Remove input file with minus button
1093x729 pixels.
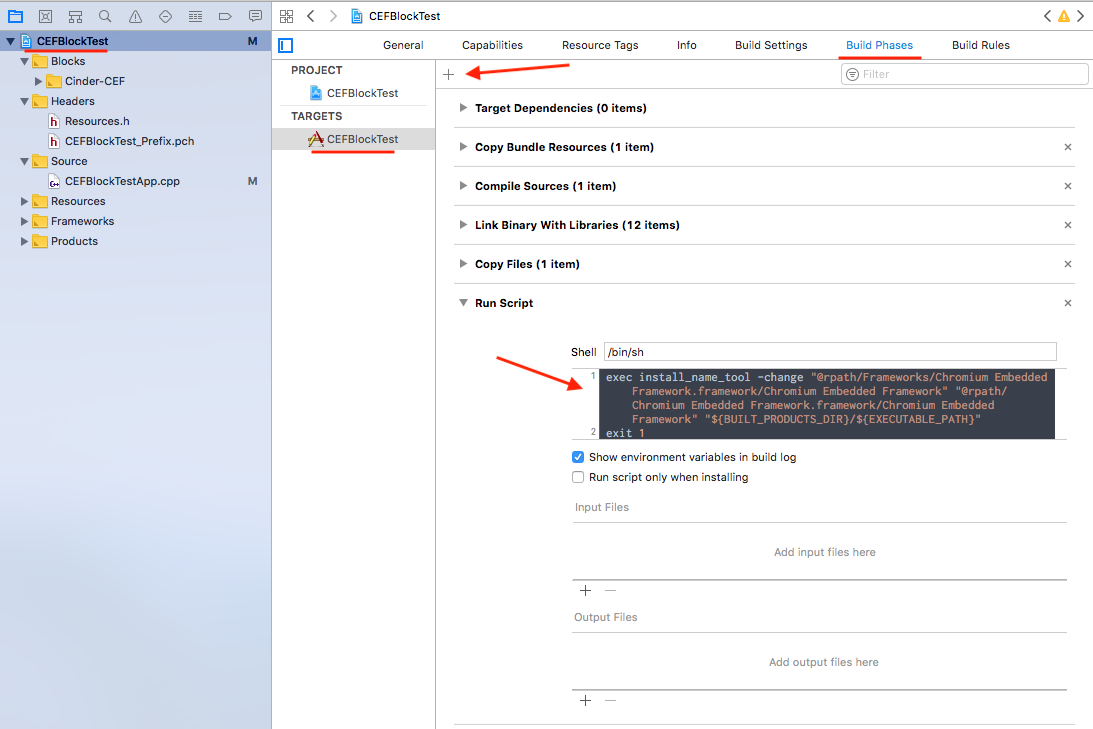pyautogui.click(x=611, y=590)
